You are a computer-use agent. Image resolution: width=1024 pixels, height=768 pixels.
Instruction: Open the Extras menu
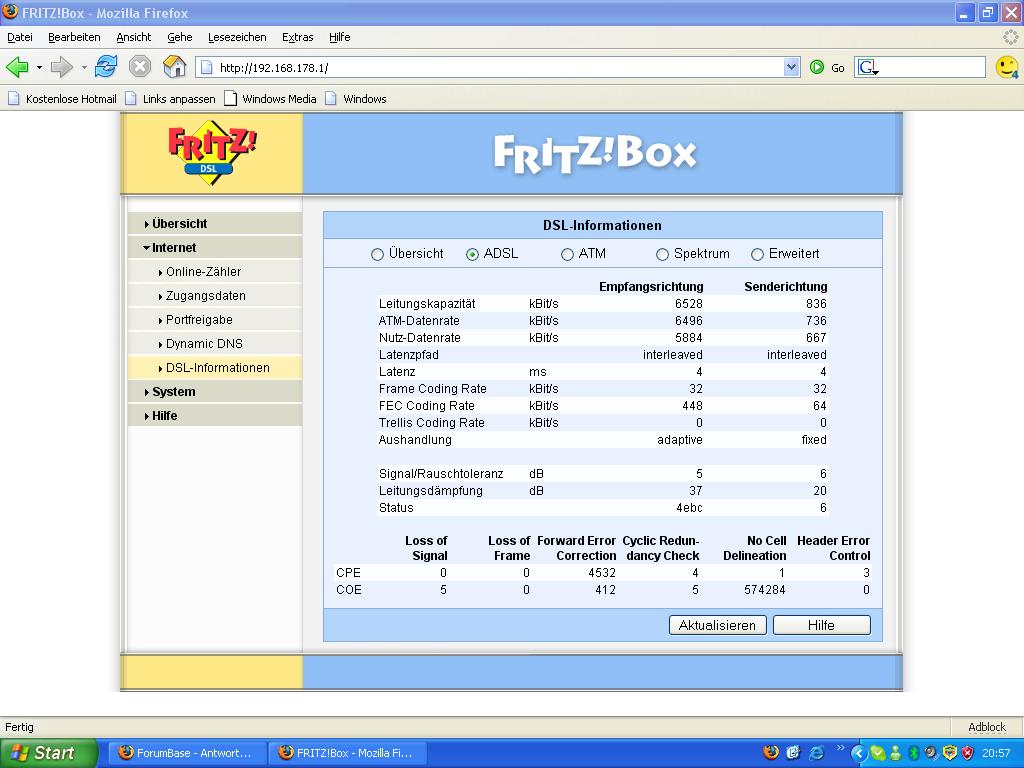click(297, 37)
